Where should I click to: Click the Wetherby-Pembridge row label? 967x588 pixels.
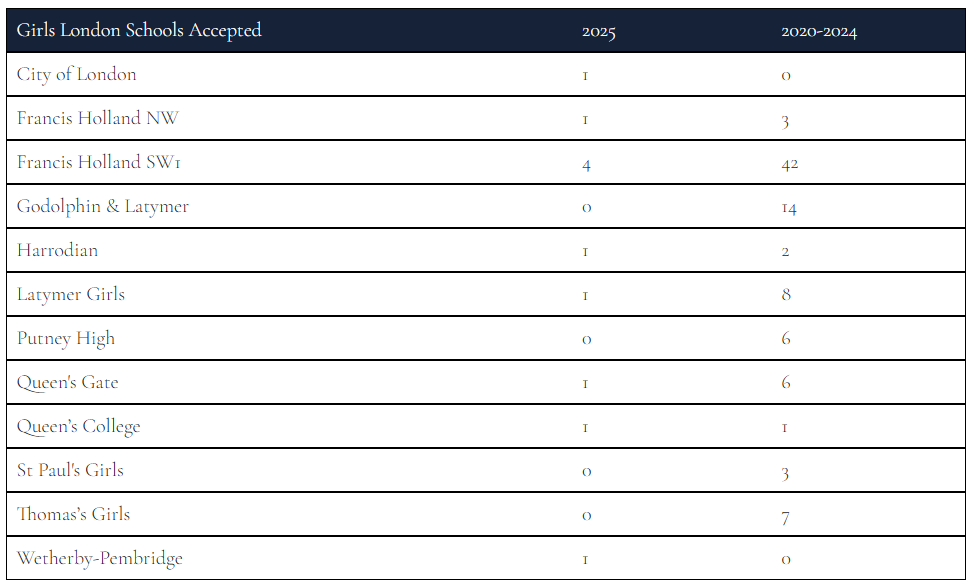coord(100,558)
